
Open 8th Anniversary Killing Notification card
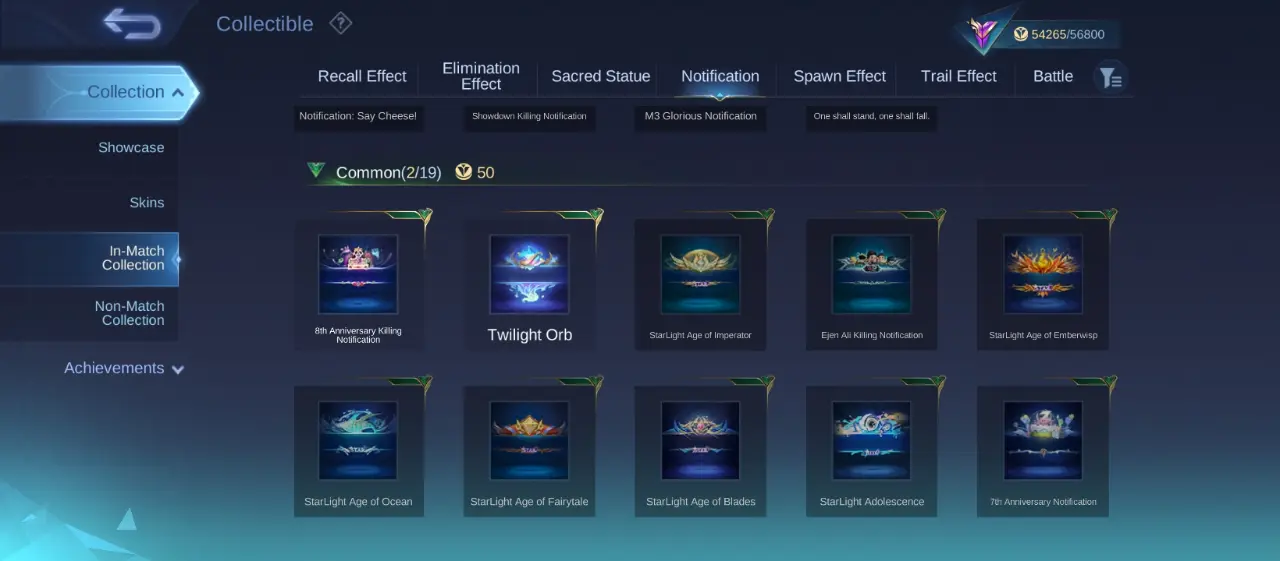tap(358, 285)
